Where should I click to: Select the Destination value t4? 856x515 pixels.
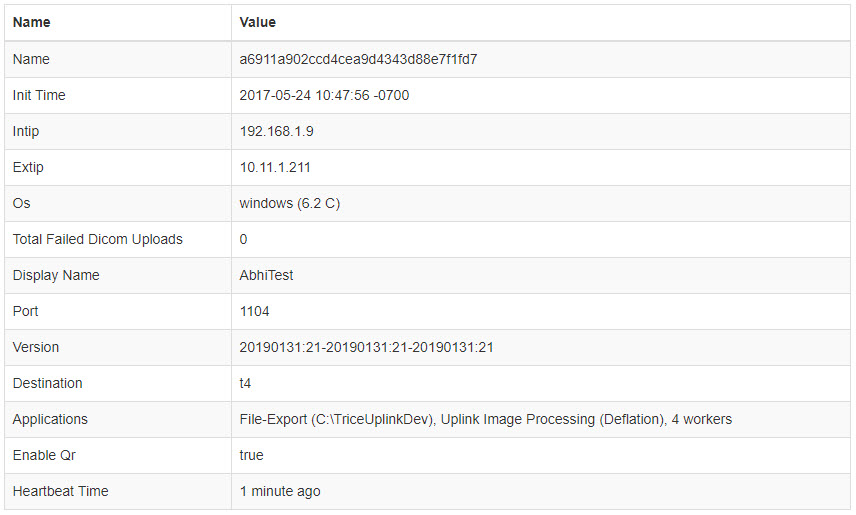(x=245, y=383)
